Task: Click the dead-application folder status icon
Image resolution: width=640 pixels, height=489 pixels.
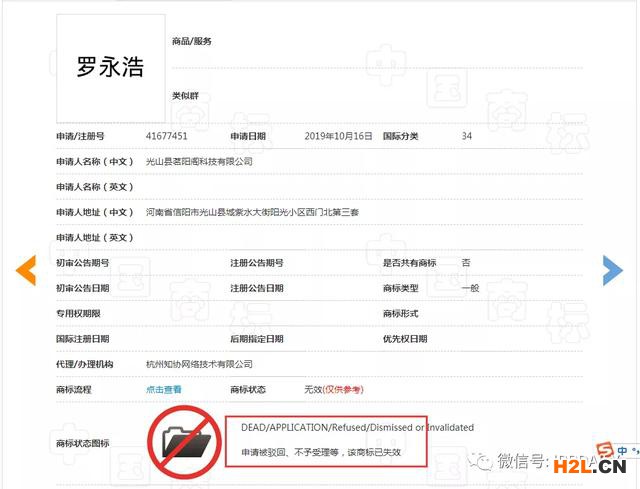Action: [184, 442]
